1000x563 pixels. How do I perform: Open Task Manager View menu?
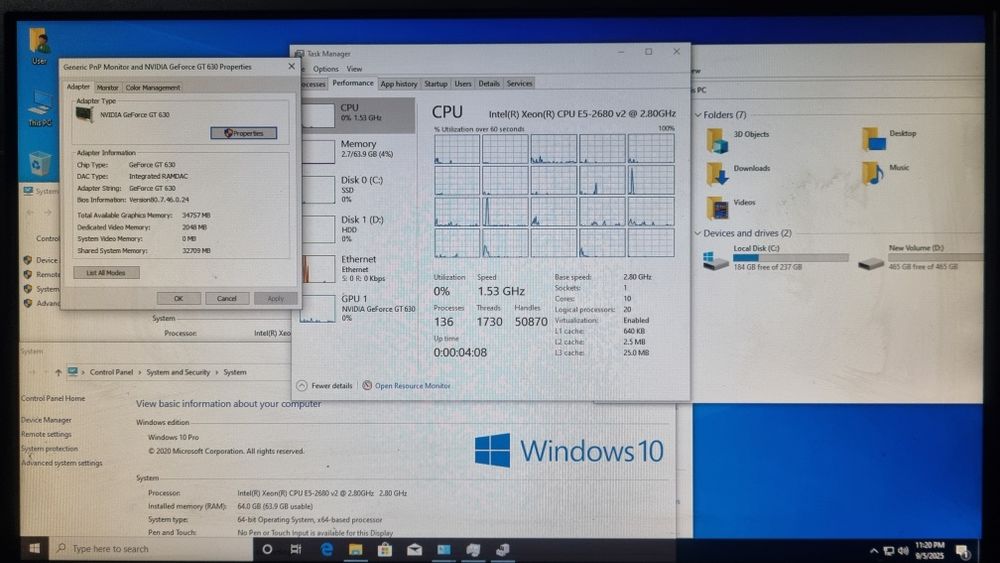click(x=354, y=69)
